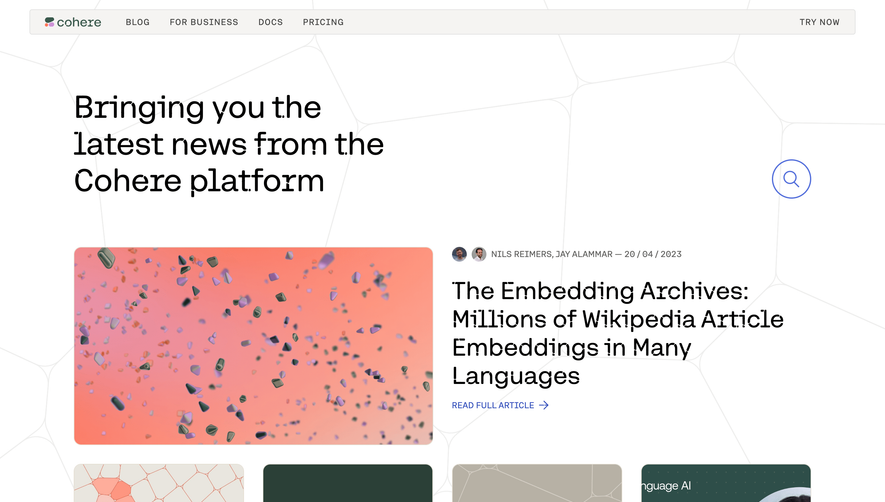This screenshot has width=885, height=502.
Task: Open search with the magnifier icon
Action: click(x=791, y=179)
